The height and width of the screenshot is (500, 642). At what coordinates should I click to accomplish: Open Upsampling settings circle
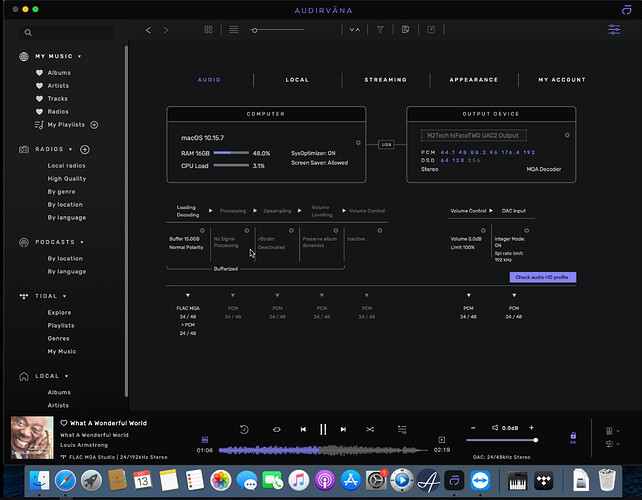[x=291, y=231]
